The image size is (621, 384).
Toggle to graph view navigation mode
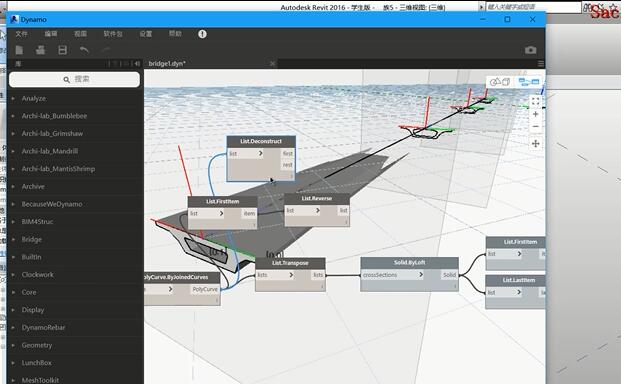pos(529,82)
